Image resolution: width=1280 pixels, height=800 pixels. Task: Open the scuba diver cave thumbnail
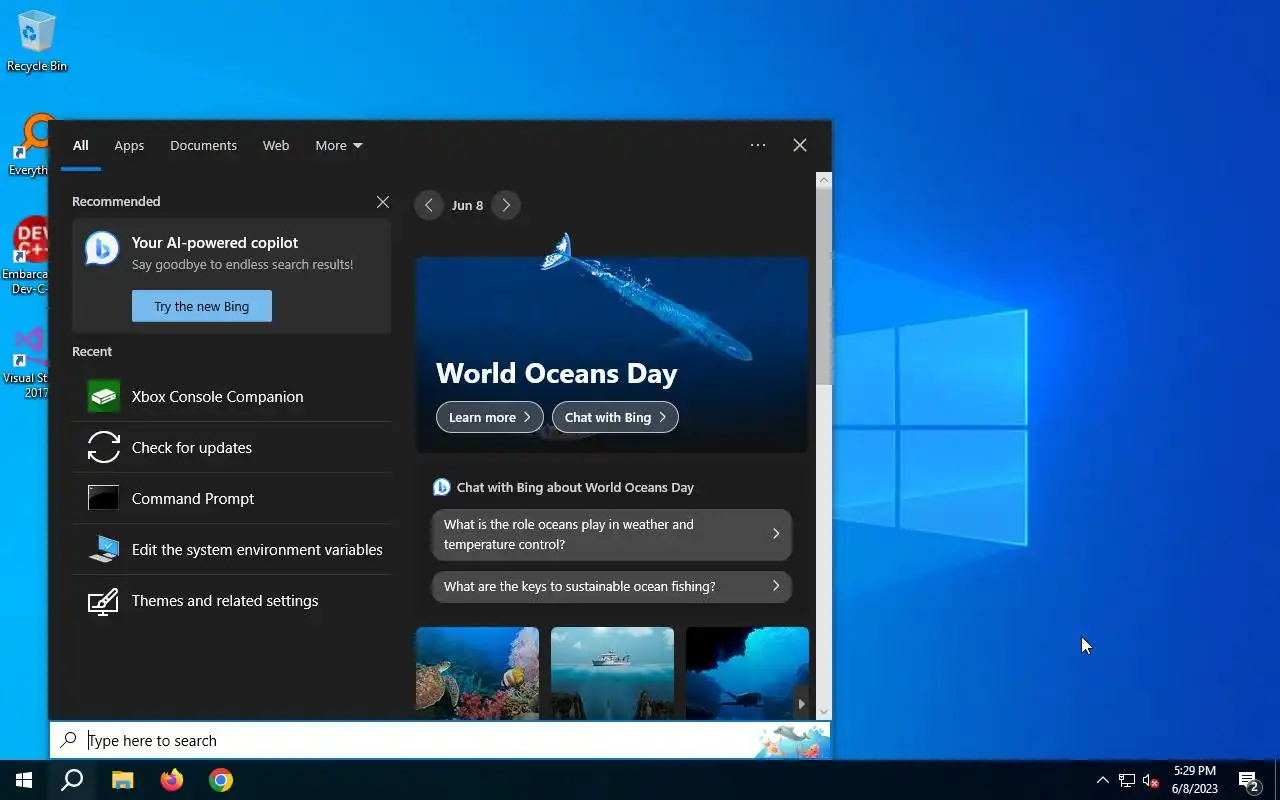747,672
